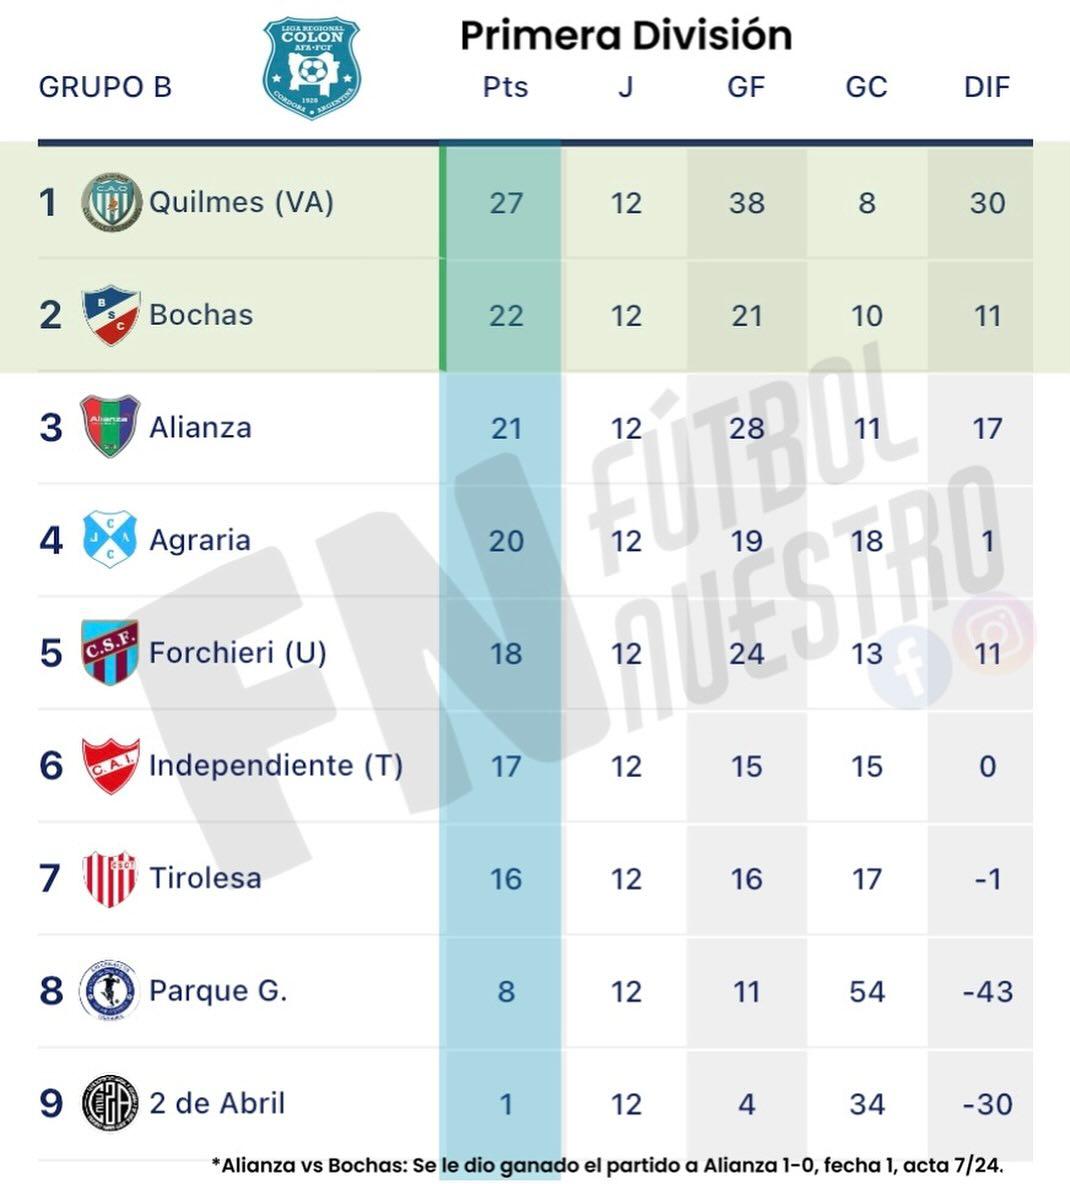
Task: Click the Agraria team badge
Action: pyautogui.click(x=110, y=539)
